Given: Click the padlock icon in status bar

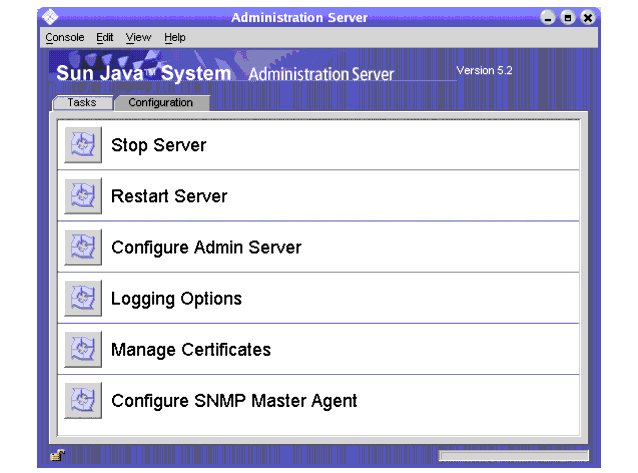Looking at the screenshot, I should (57, 455).
